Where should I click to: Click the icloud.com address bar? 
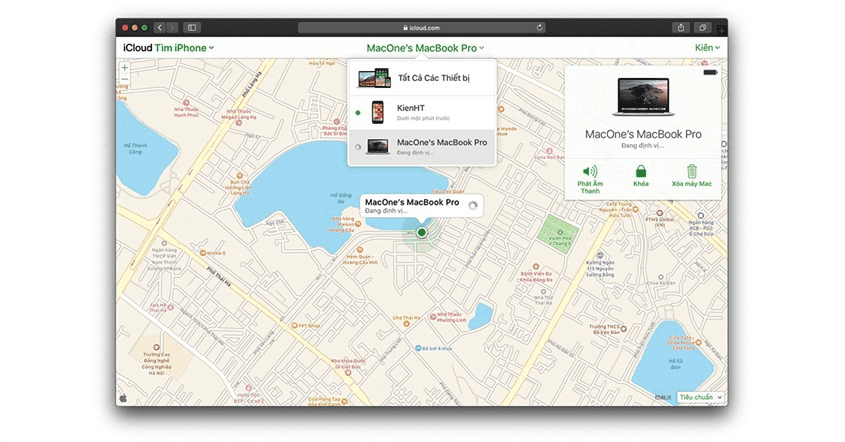click(x=422, y=27)
